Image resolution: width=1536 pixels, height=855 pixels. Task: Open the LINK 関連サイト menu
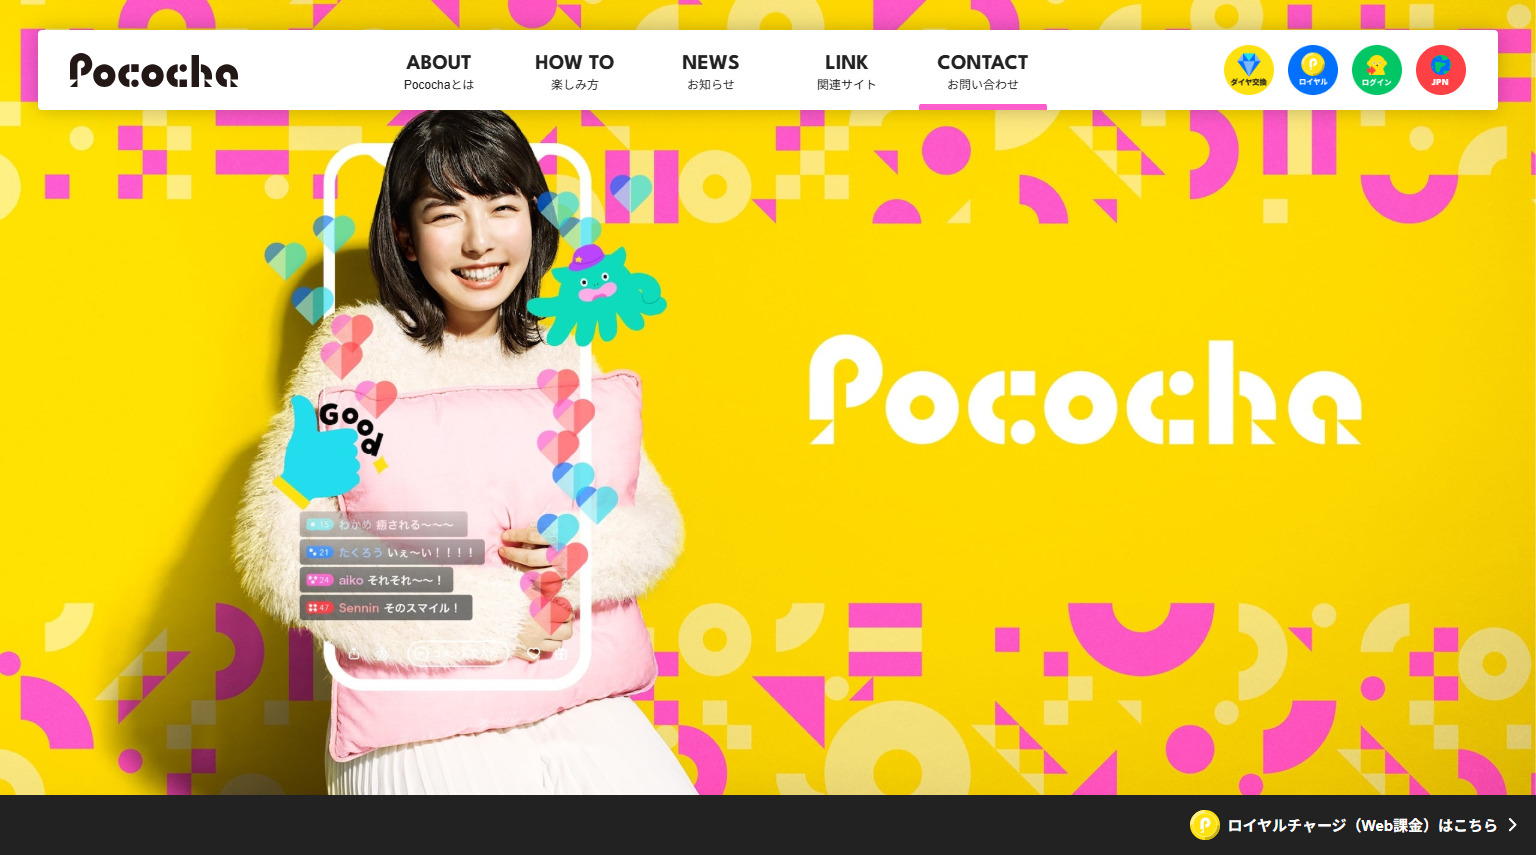[846, 72]
